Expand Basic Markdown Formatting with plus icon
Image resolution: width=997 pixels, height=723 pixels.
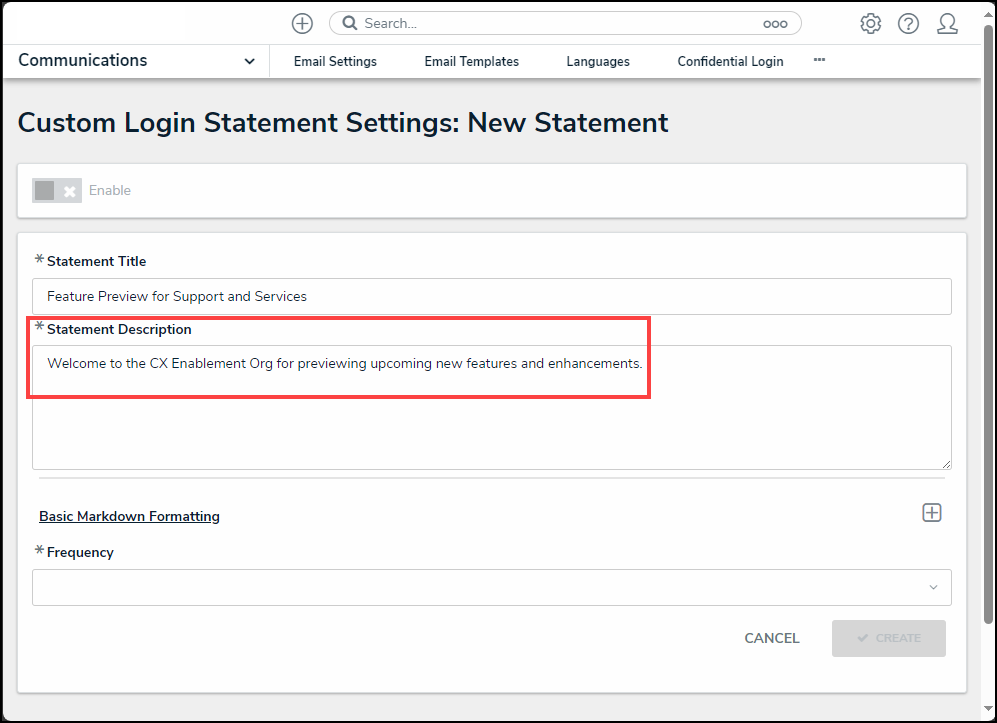tap(931, 513)
